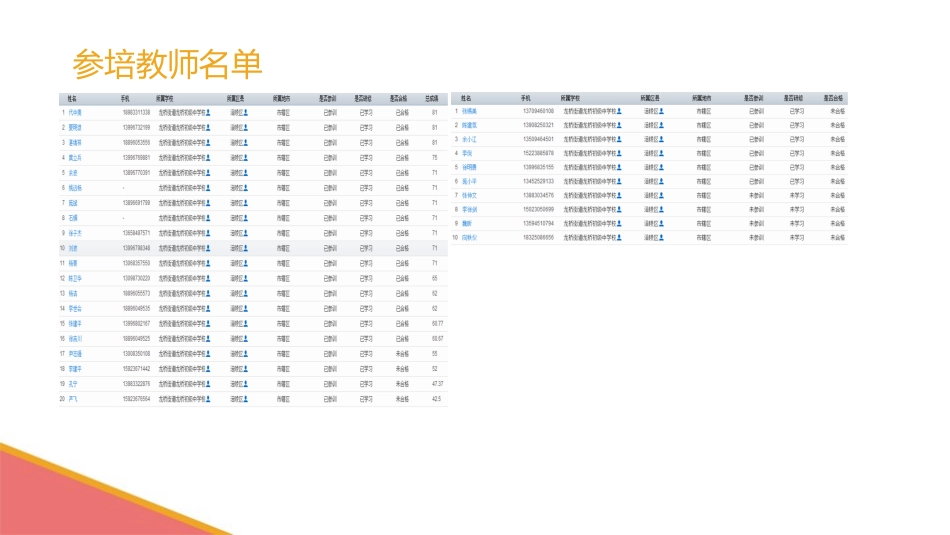Click the school person icon in row 10 of the 10-row table
The width and height of the screenshot is (950, 535).
click(x=619, y=238)
